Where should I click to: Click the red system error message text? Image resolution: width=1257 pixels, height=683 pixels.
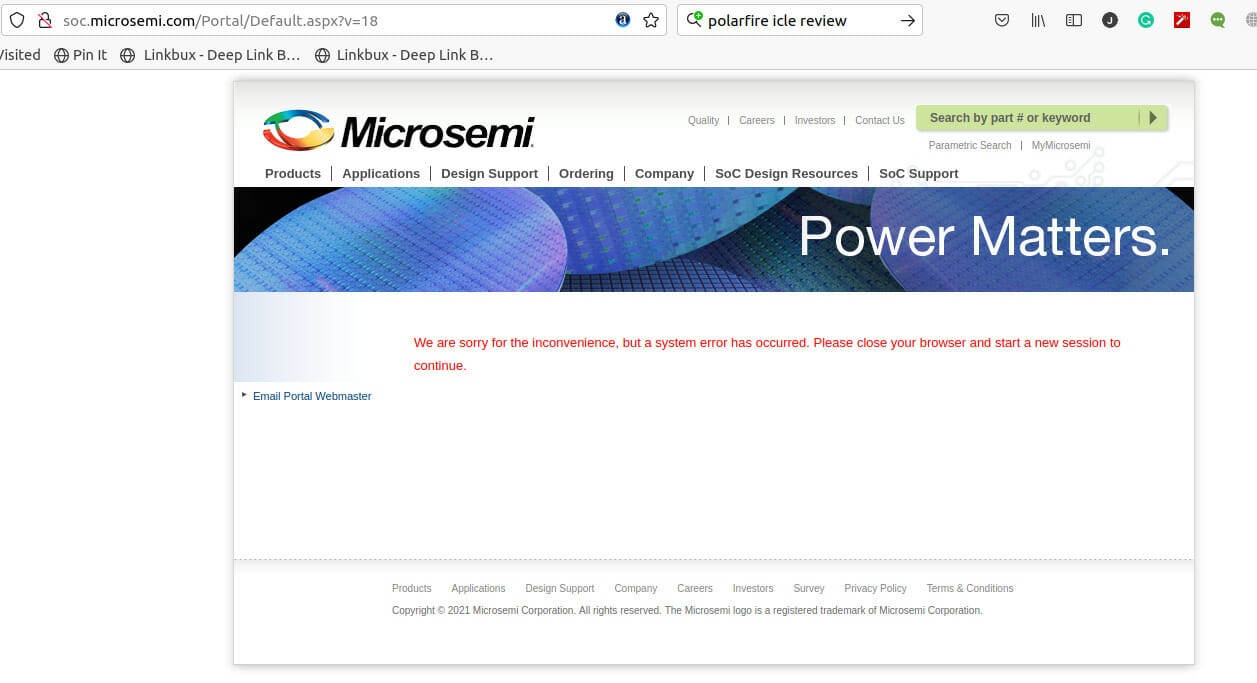point(767,354)
